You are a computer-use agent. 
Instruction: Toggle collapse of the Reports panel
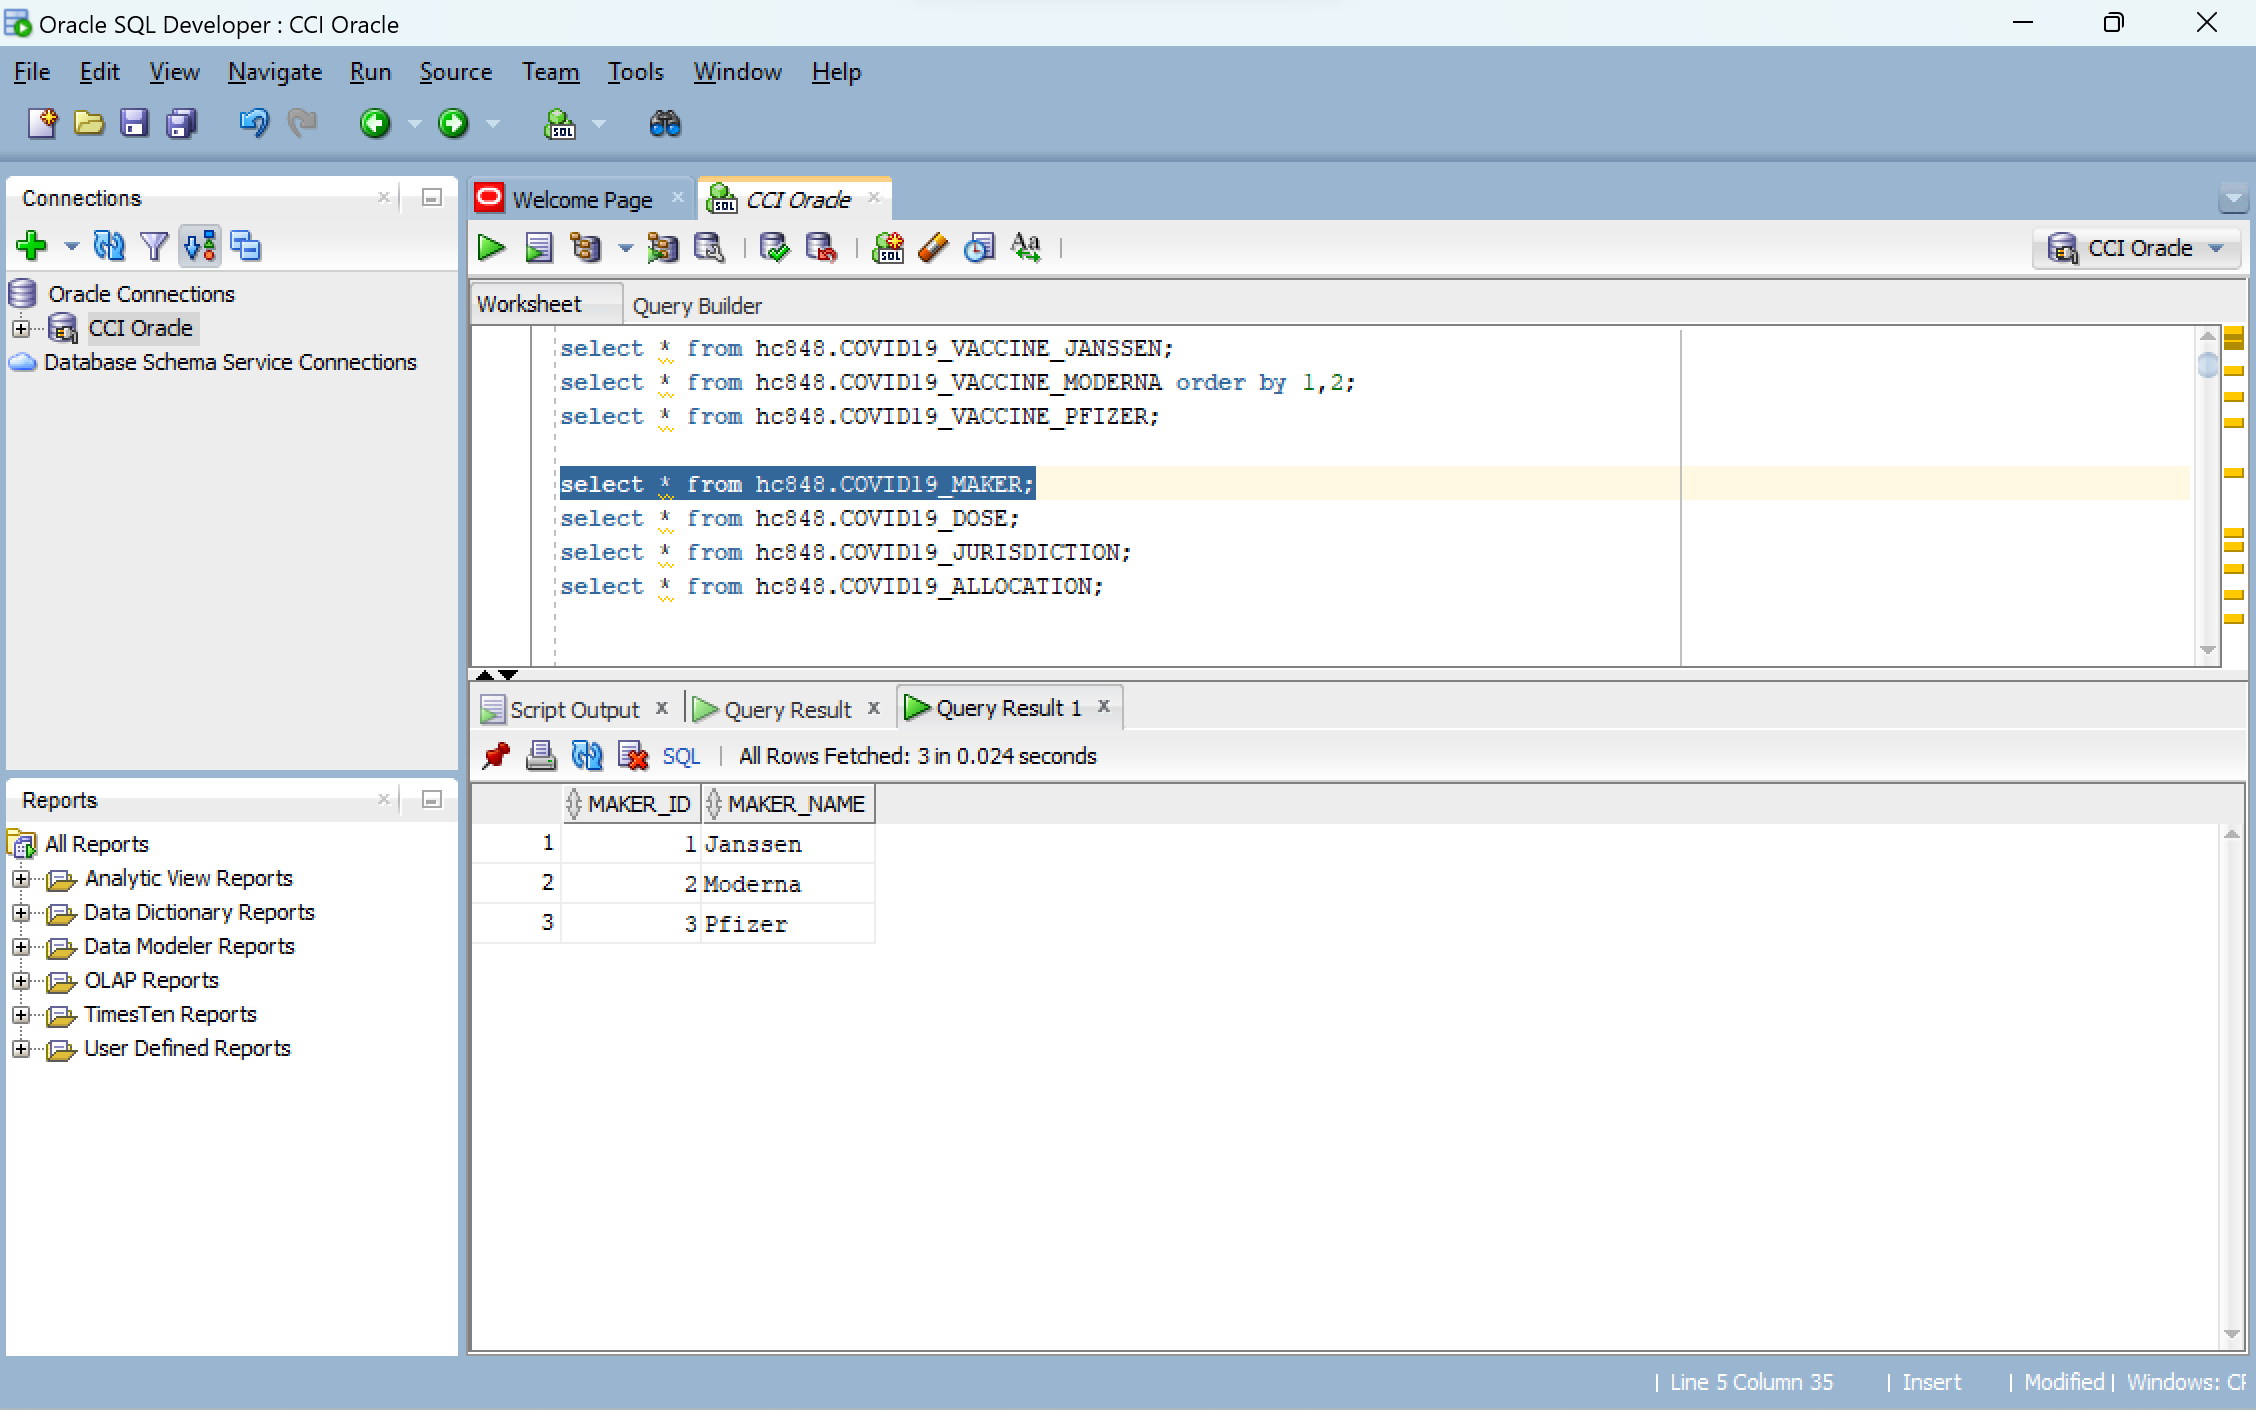point(431,799)
